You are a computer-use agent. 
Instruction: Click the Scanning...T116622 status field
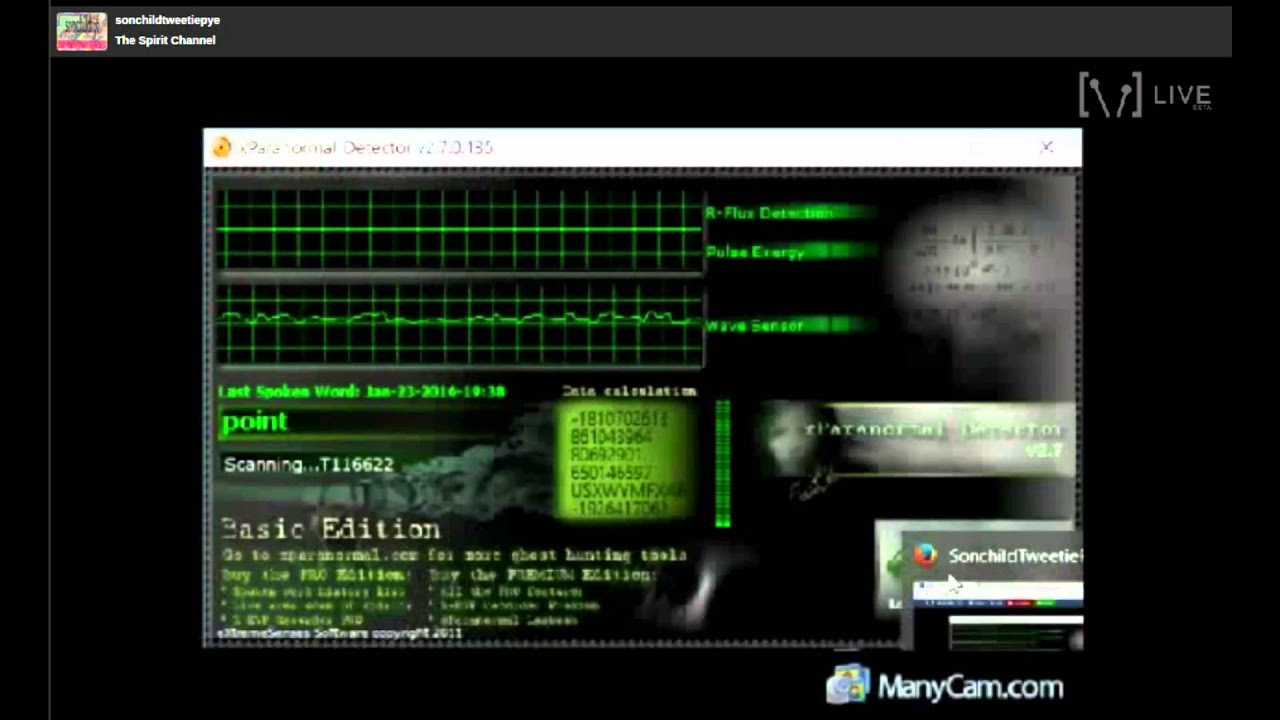pyautogui.click(x=309, y=464)
